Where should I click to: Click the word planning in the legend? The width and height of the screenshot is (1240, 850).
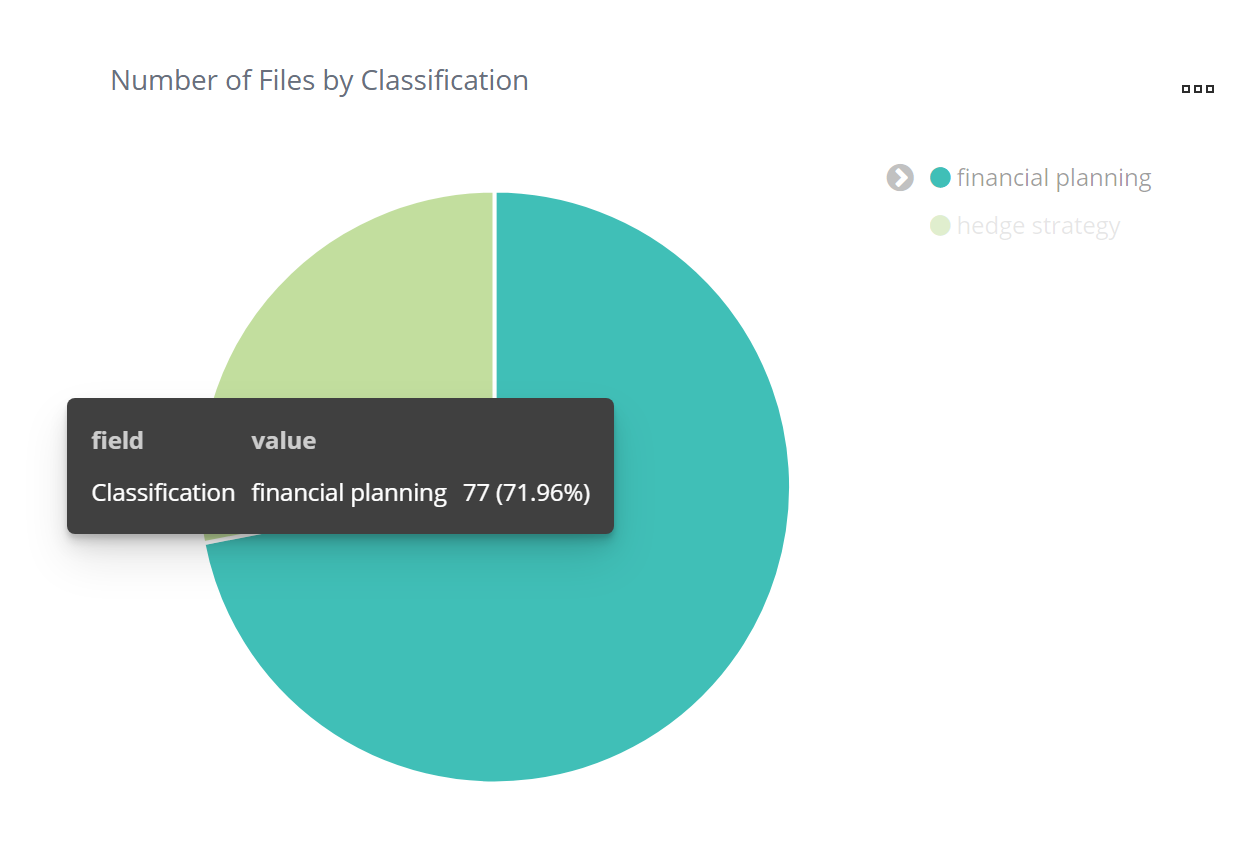click(x=1108, y=178)
